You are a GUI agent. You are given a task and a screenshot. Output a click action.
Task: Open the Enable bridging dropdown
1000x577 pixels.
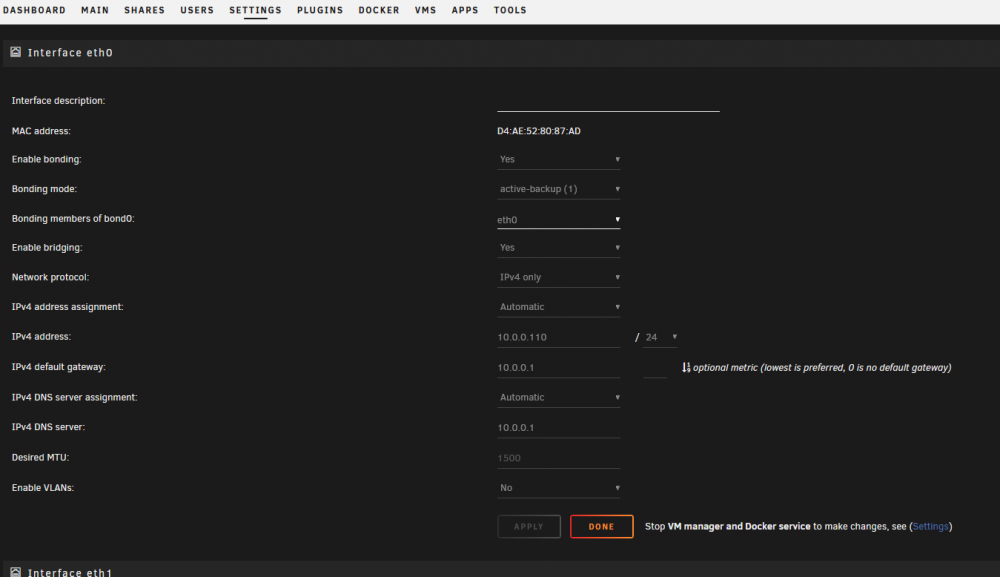(x=559, y=247)
